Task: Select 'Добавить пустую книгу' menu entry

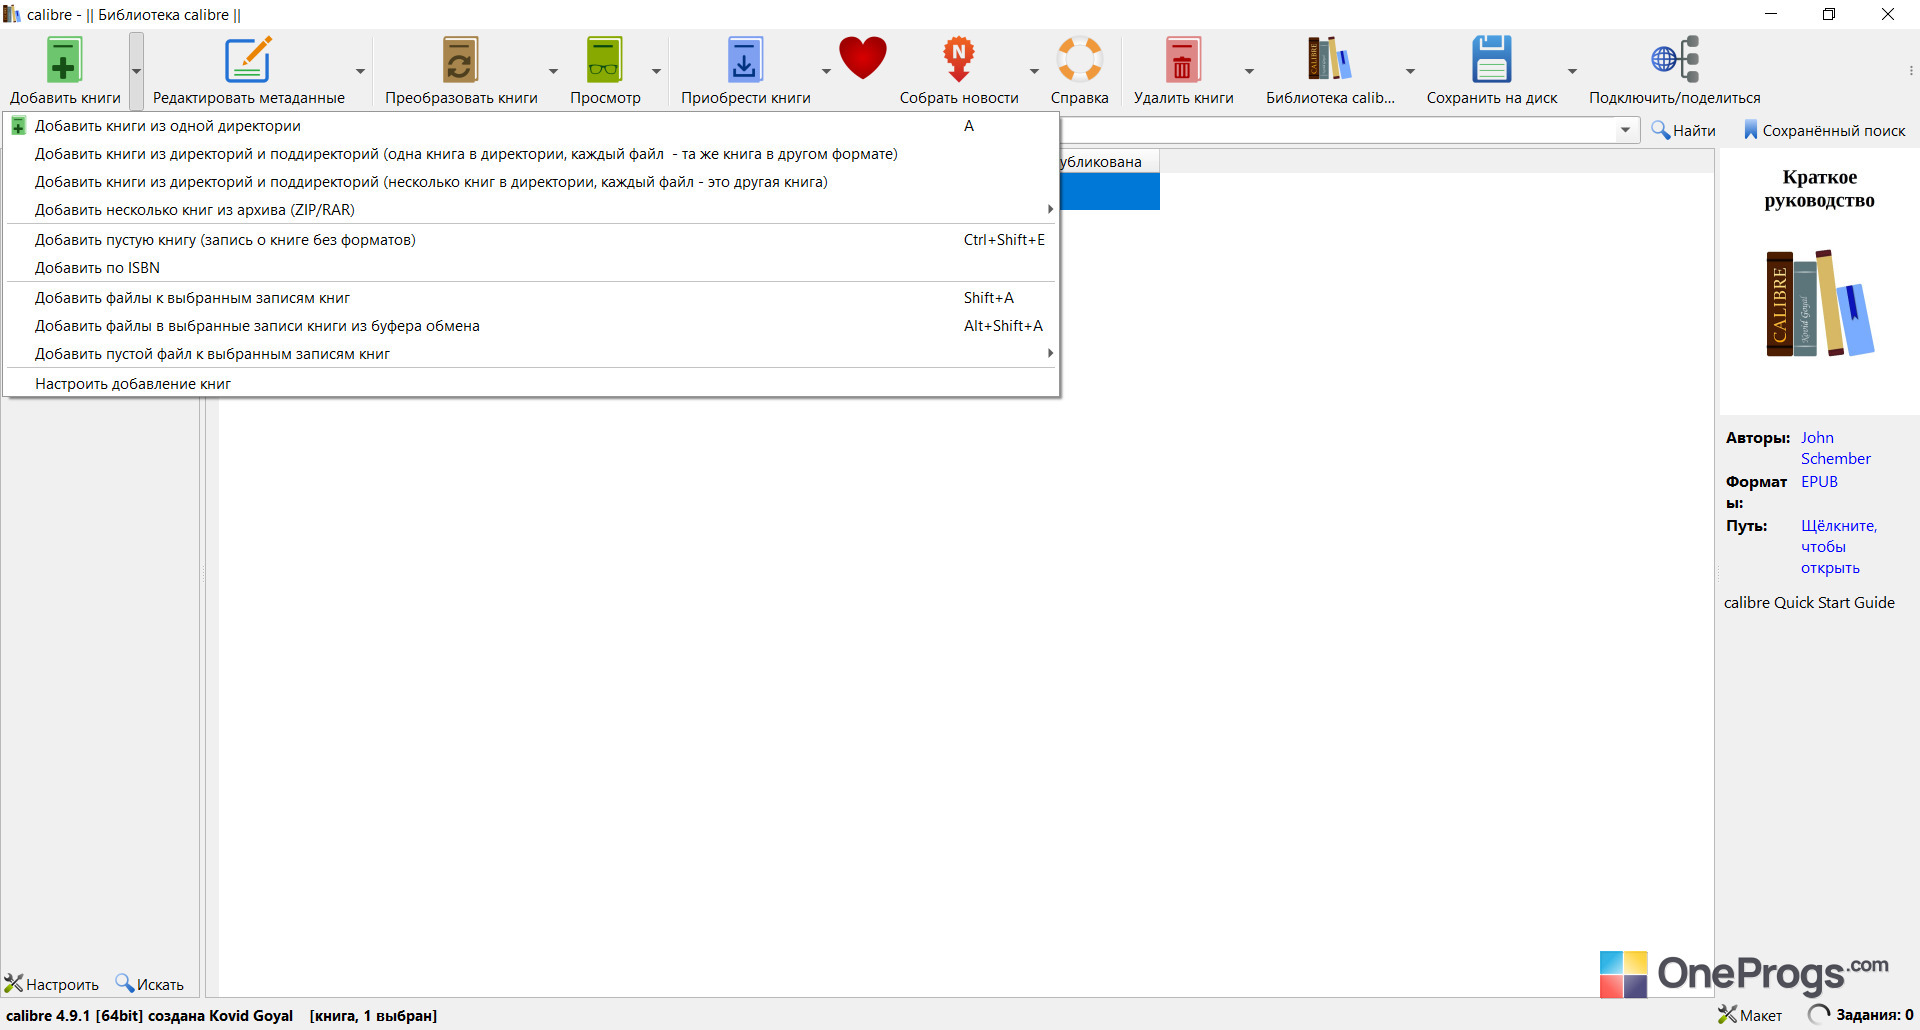Action: (x=531, y=240)
